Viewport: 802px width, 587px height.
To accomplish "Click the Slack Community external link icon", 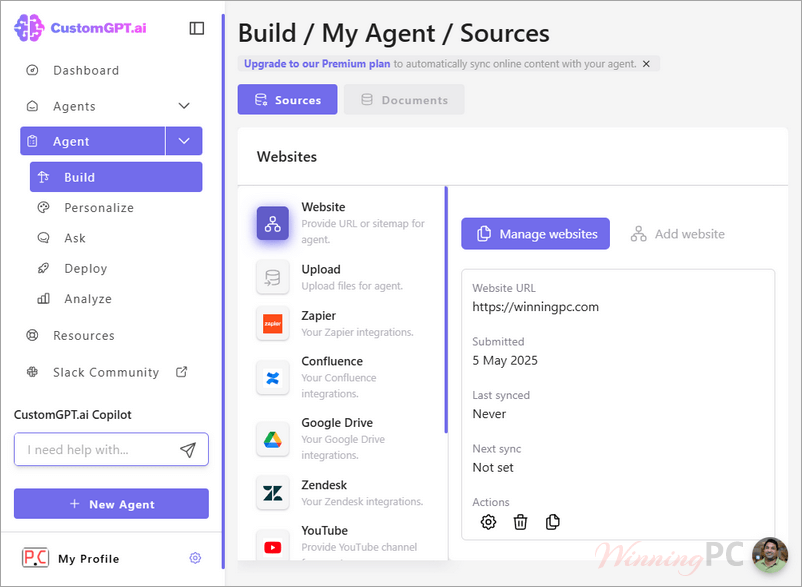I will pyautogui.click(x=182, y=372).
